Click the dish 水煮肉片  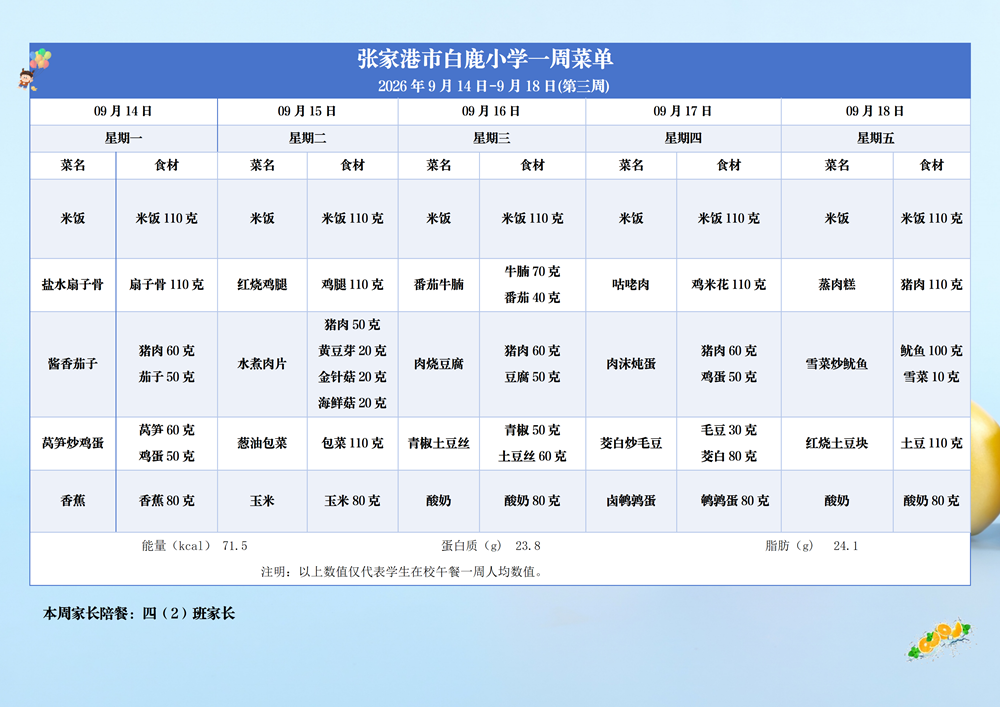click(262, 364)
